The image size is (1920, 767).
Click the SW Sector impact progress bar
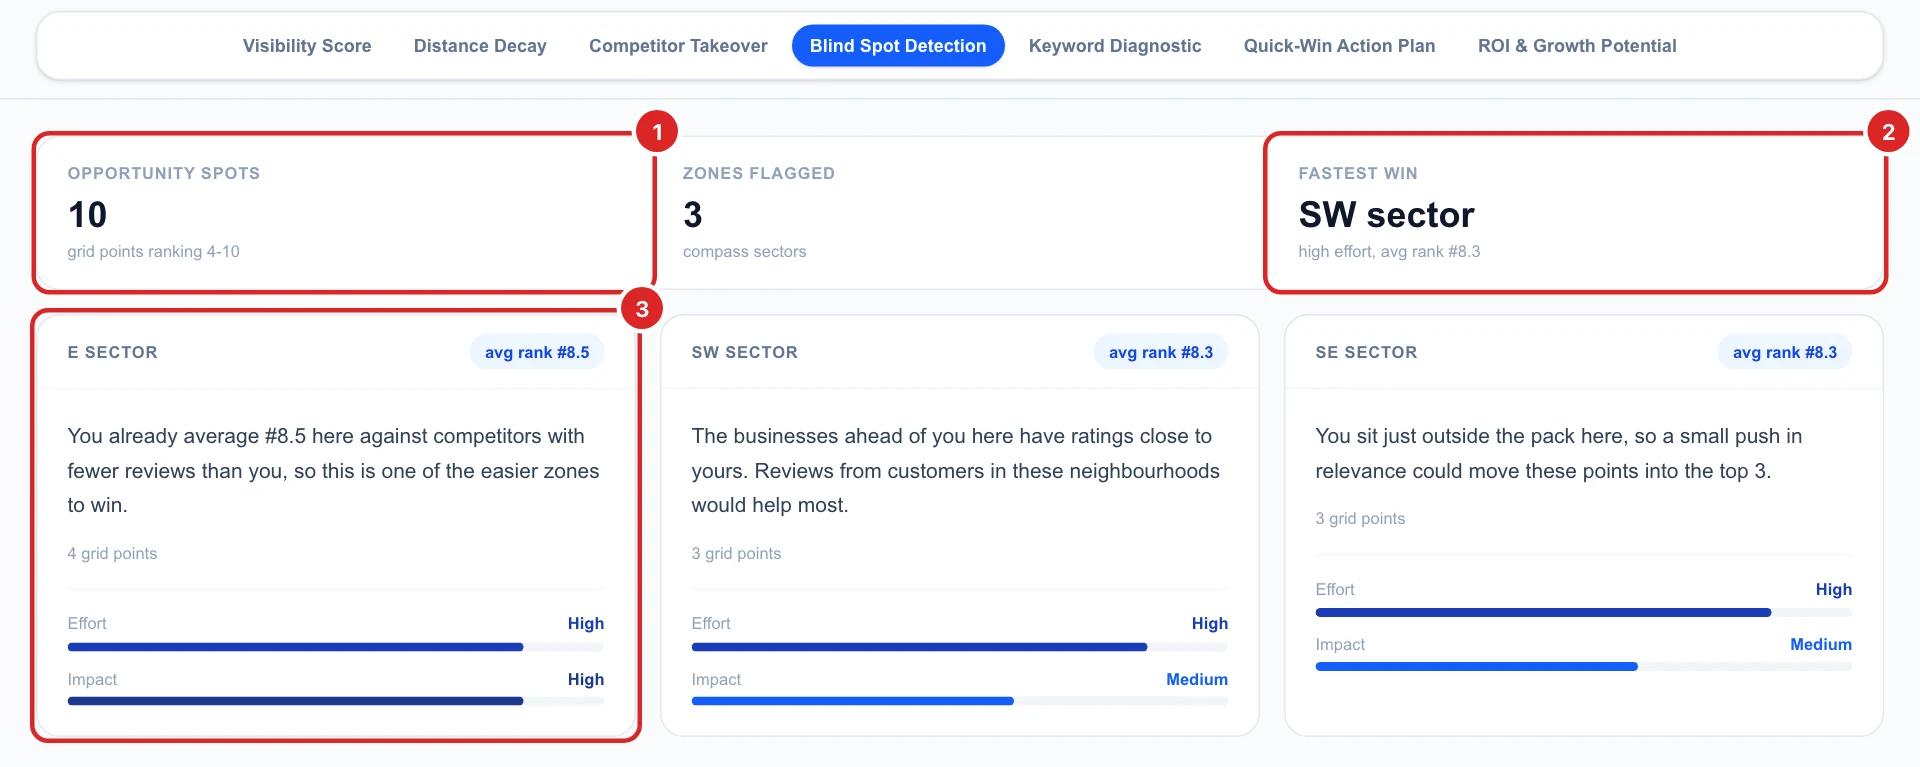[x=960, y=701]
